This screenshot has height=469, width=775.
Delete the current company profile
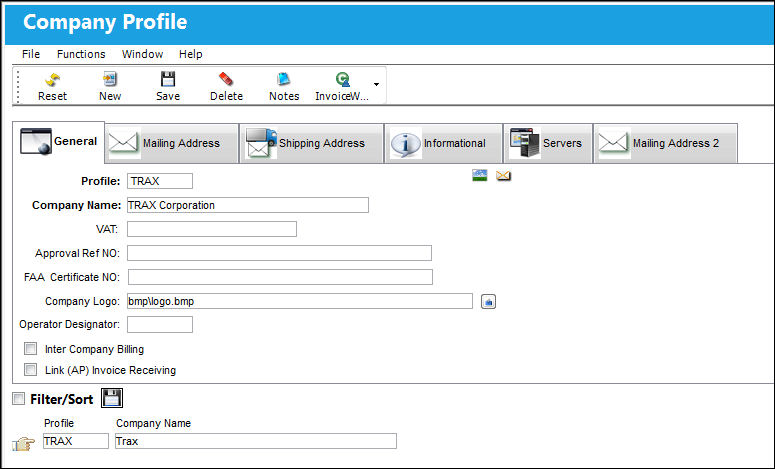(x=226, y=86)
